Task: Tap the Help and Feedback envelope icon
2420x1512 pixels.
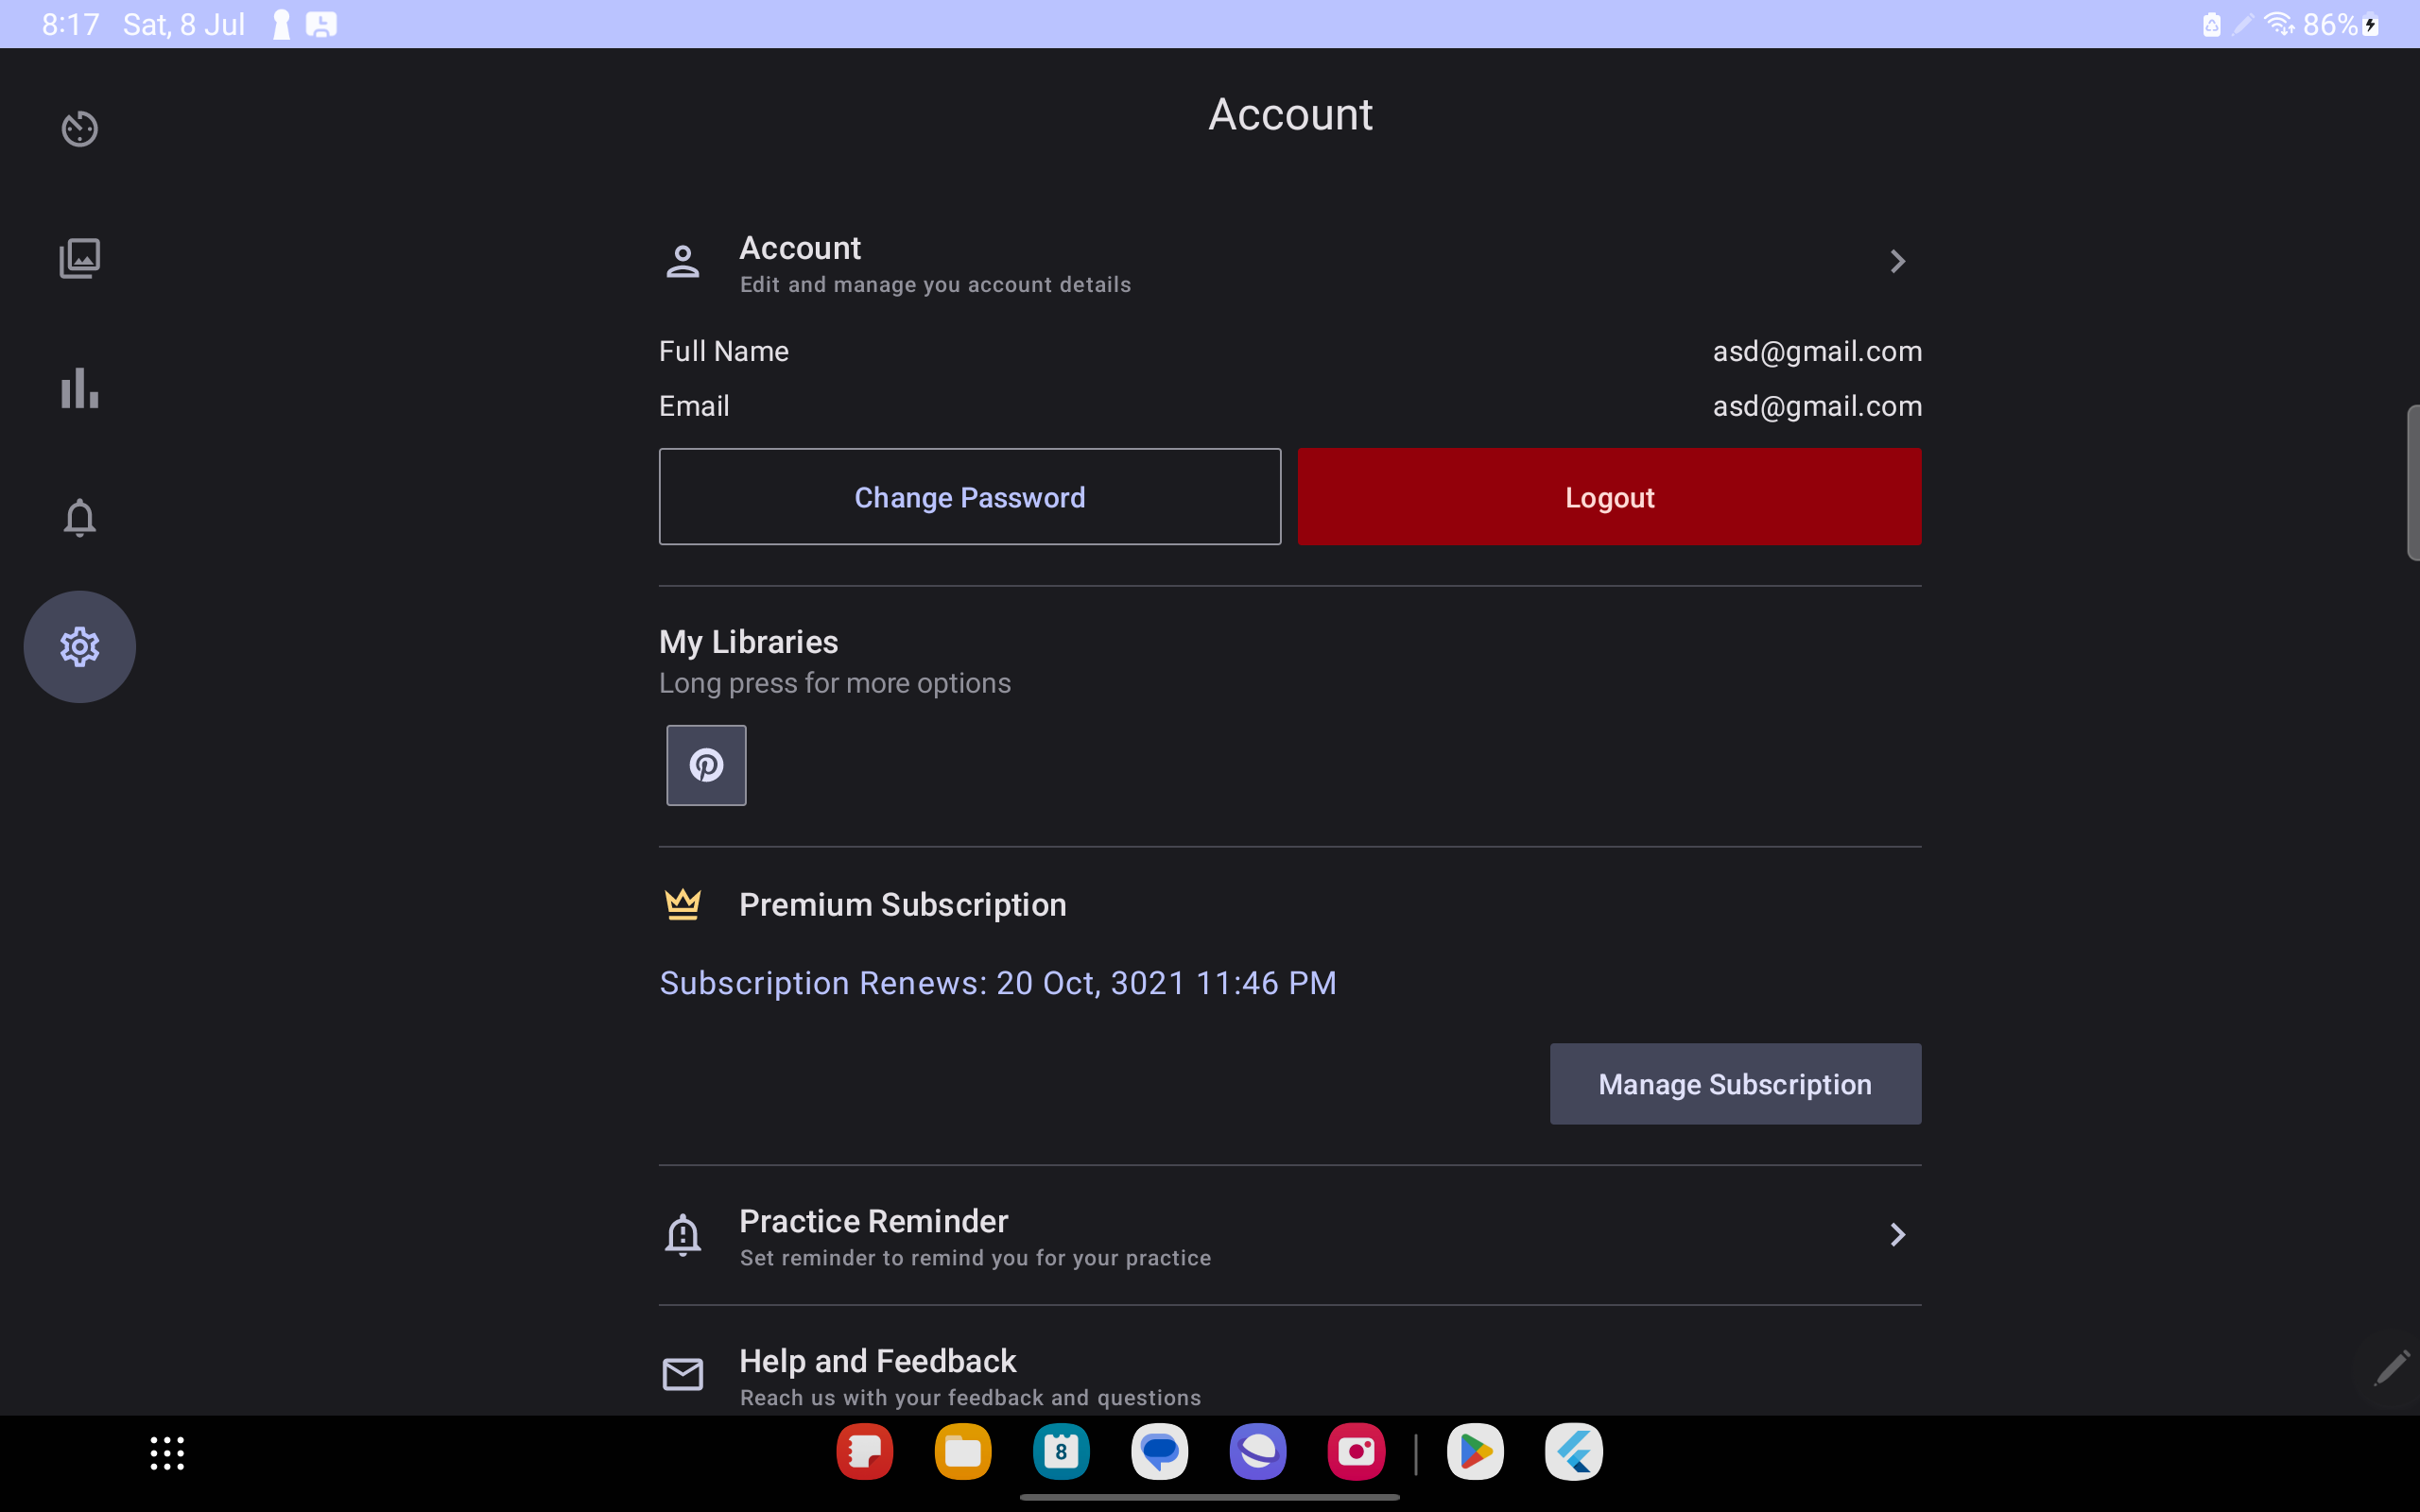Action: pos(683,1374)
